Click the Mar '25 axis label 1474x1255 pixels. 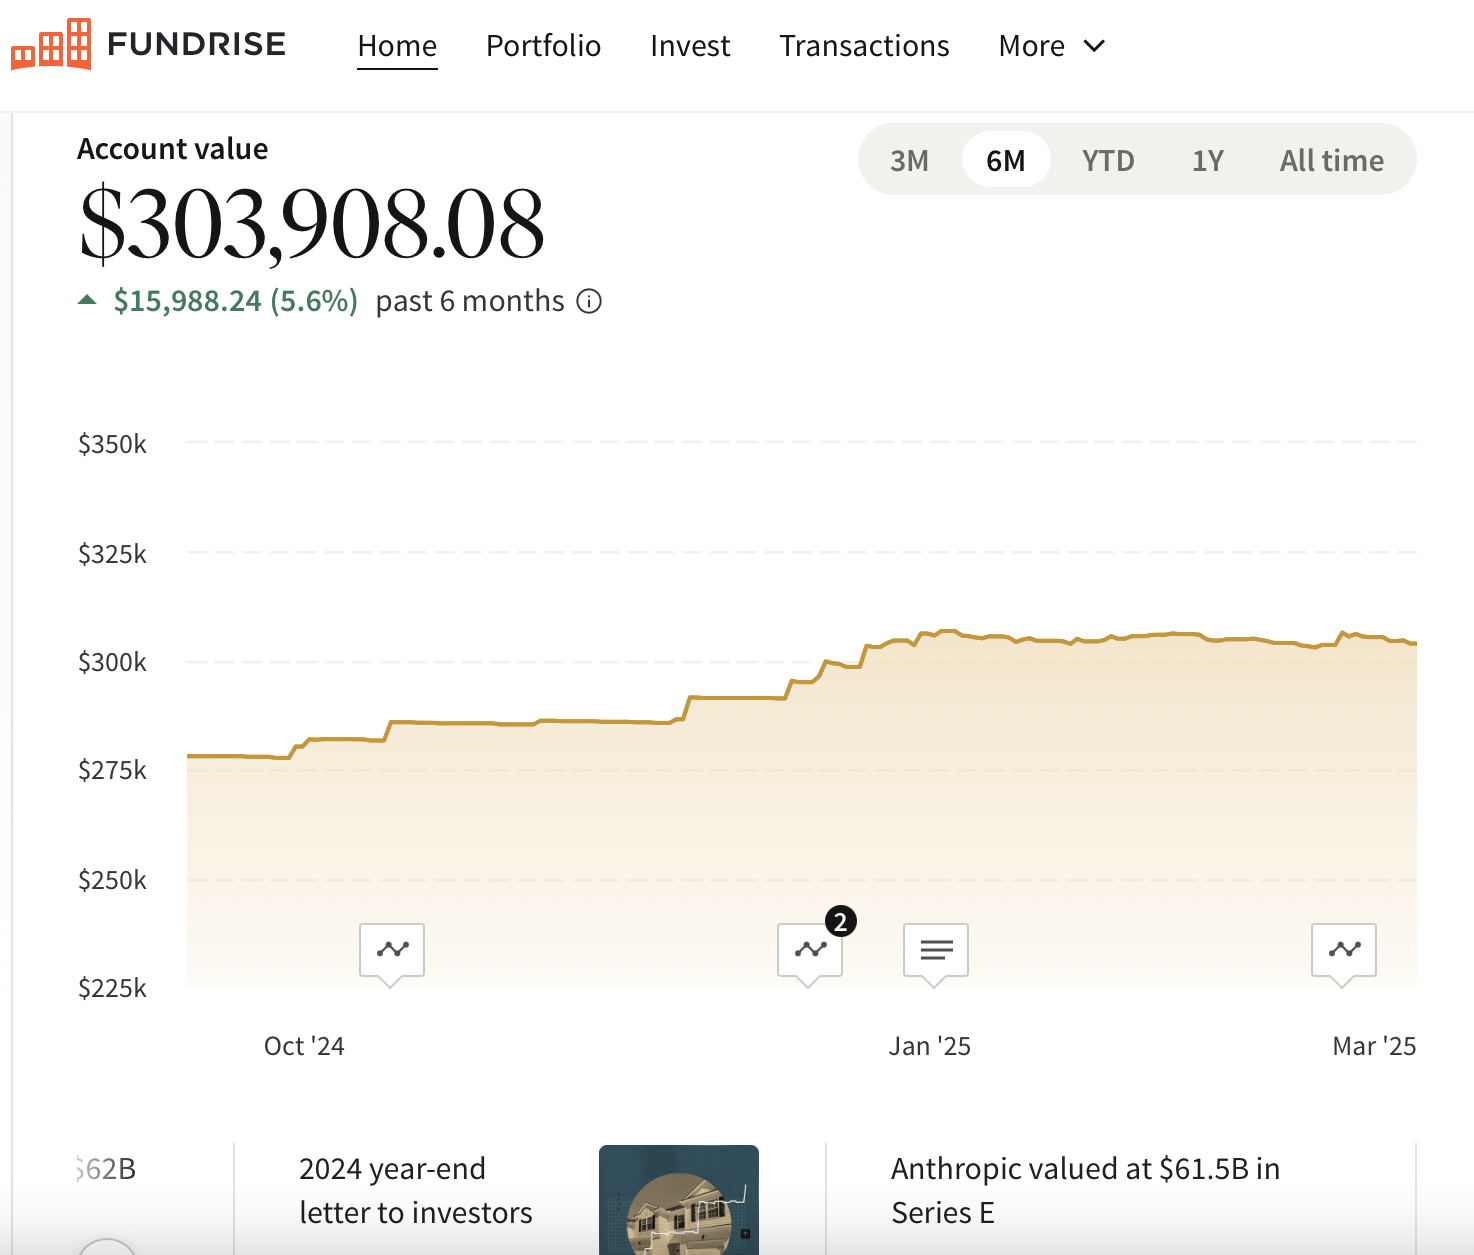coord(1374,1046)
